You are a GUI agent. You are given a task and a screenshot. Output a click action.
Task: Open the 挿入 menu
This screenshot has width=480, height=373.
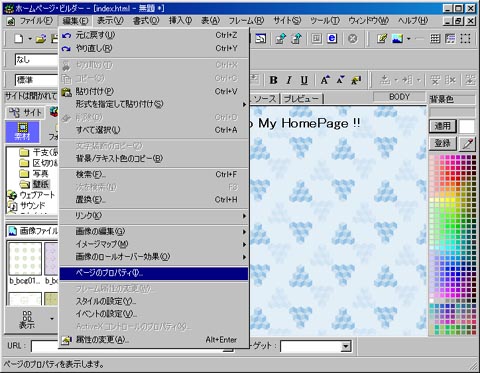click(x=180, y=21)
